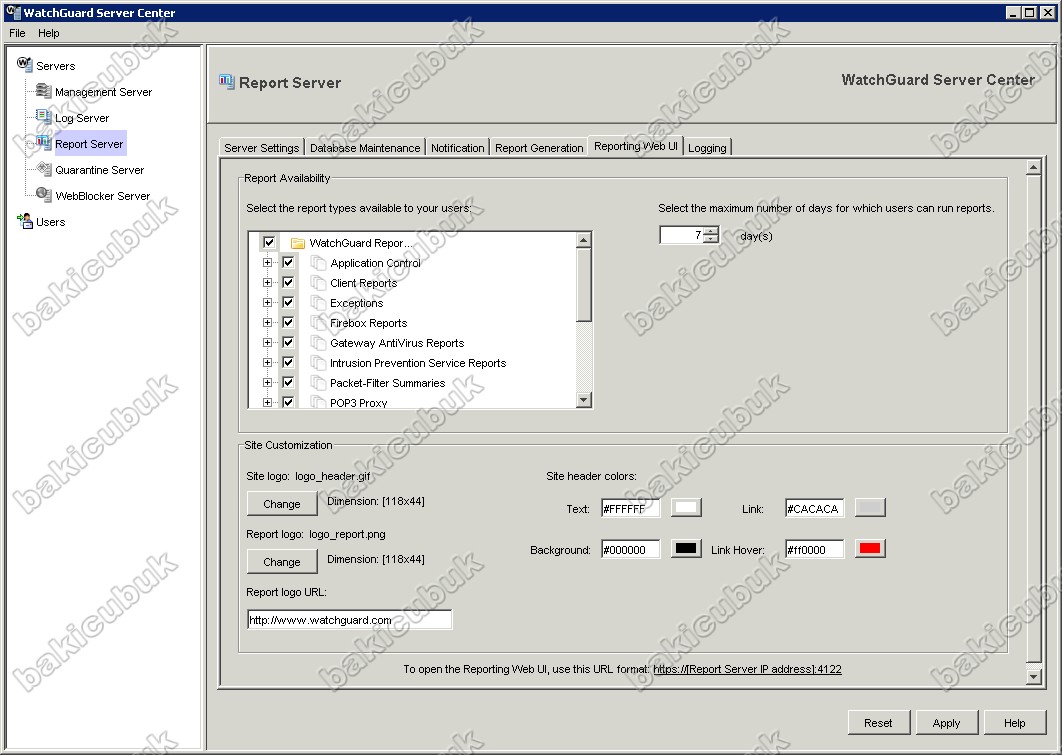This screenshot has width=1062, height=755.
Task: Click the Quarantine Server icon
Action: [x=43, y=169]
